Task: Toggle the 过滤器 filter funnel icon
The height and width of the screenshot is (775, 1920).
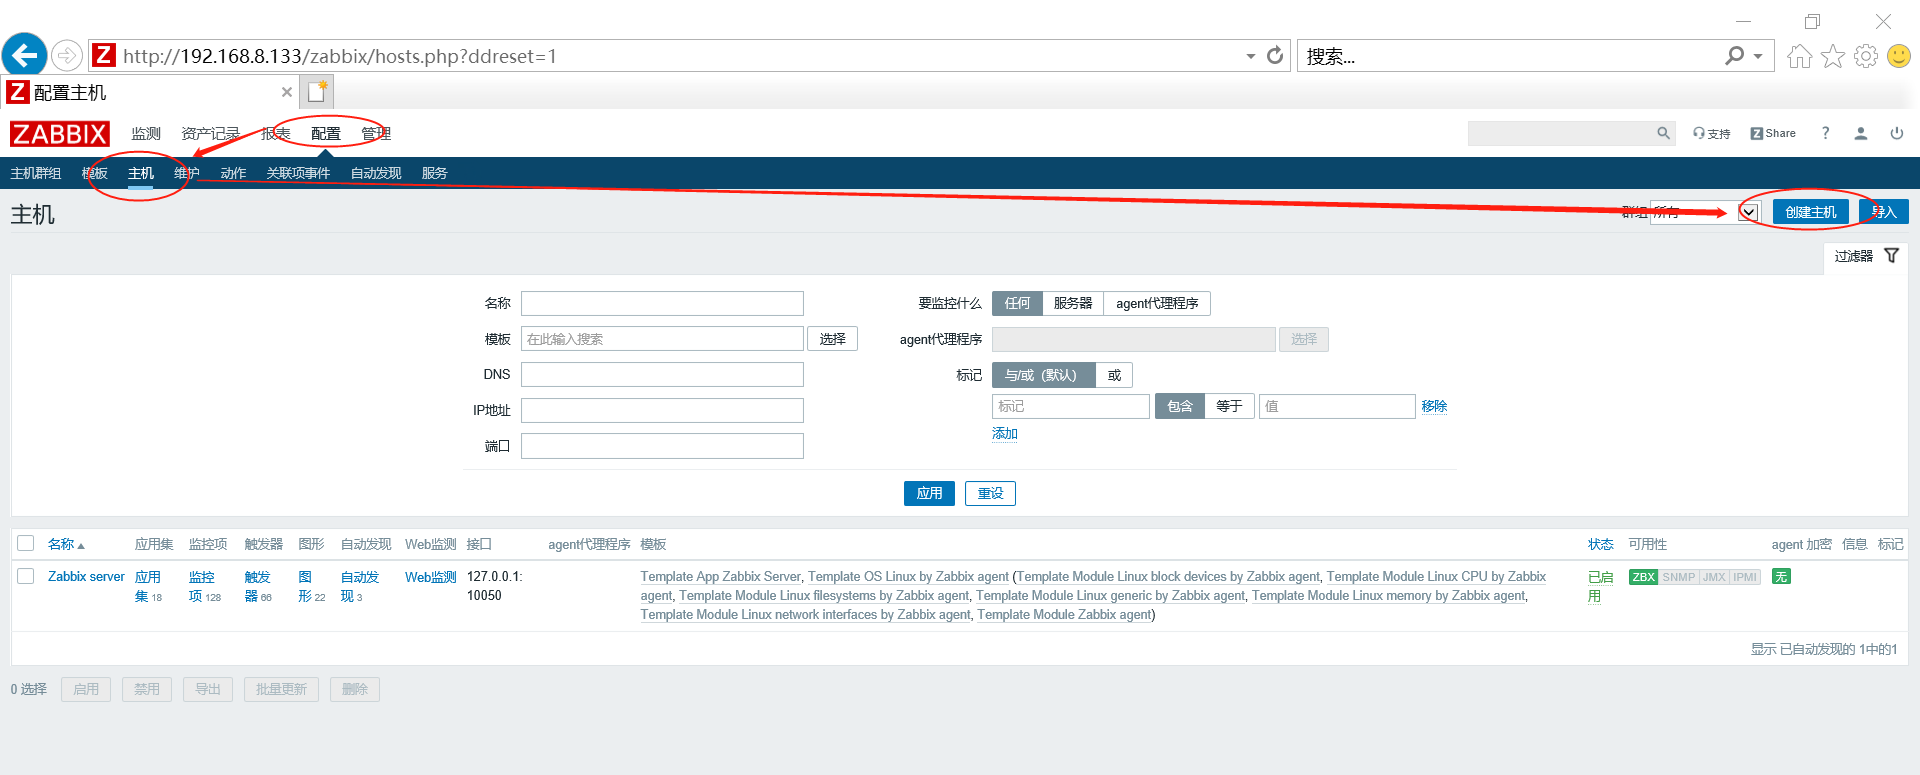Action: [1891, 256]
